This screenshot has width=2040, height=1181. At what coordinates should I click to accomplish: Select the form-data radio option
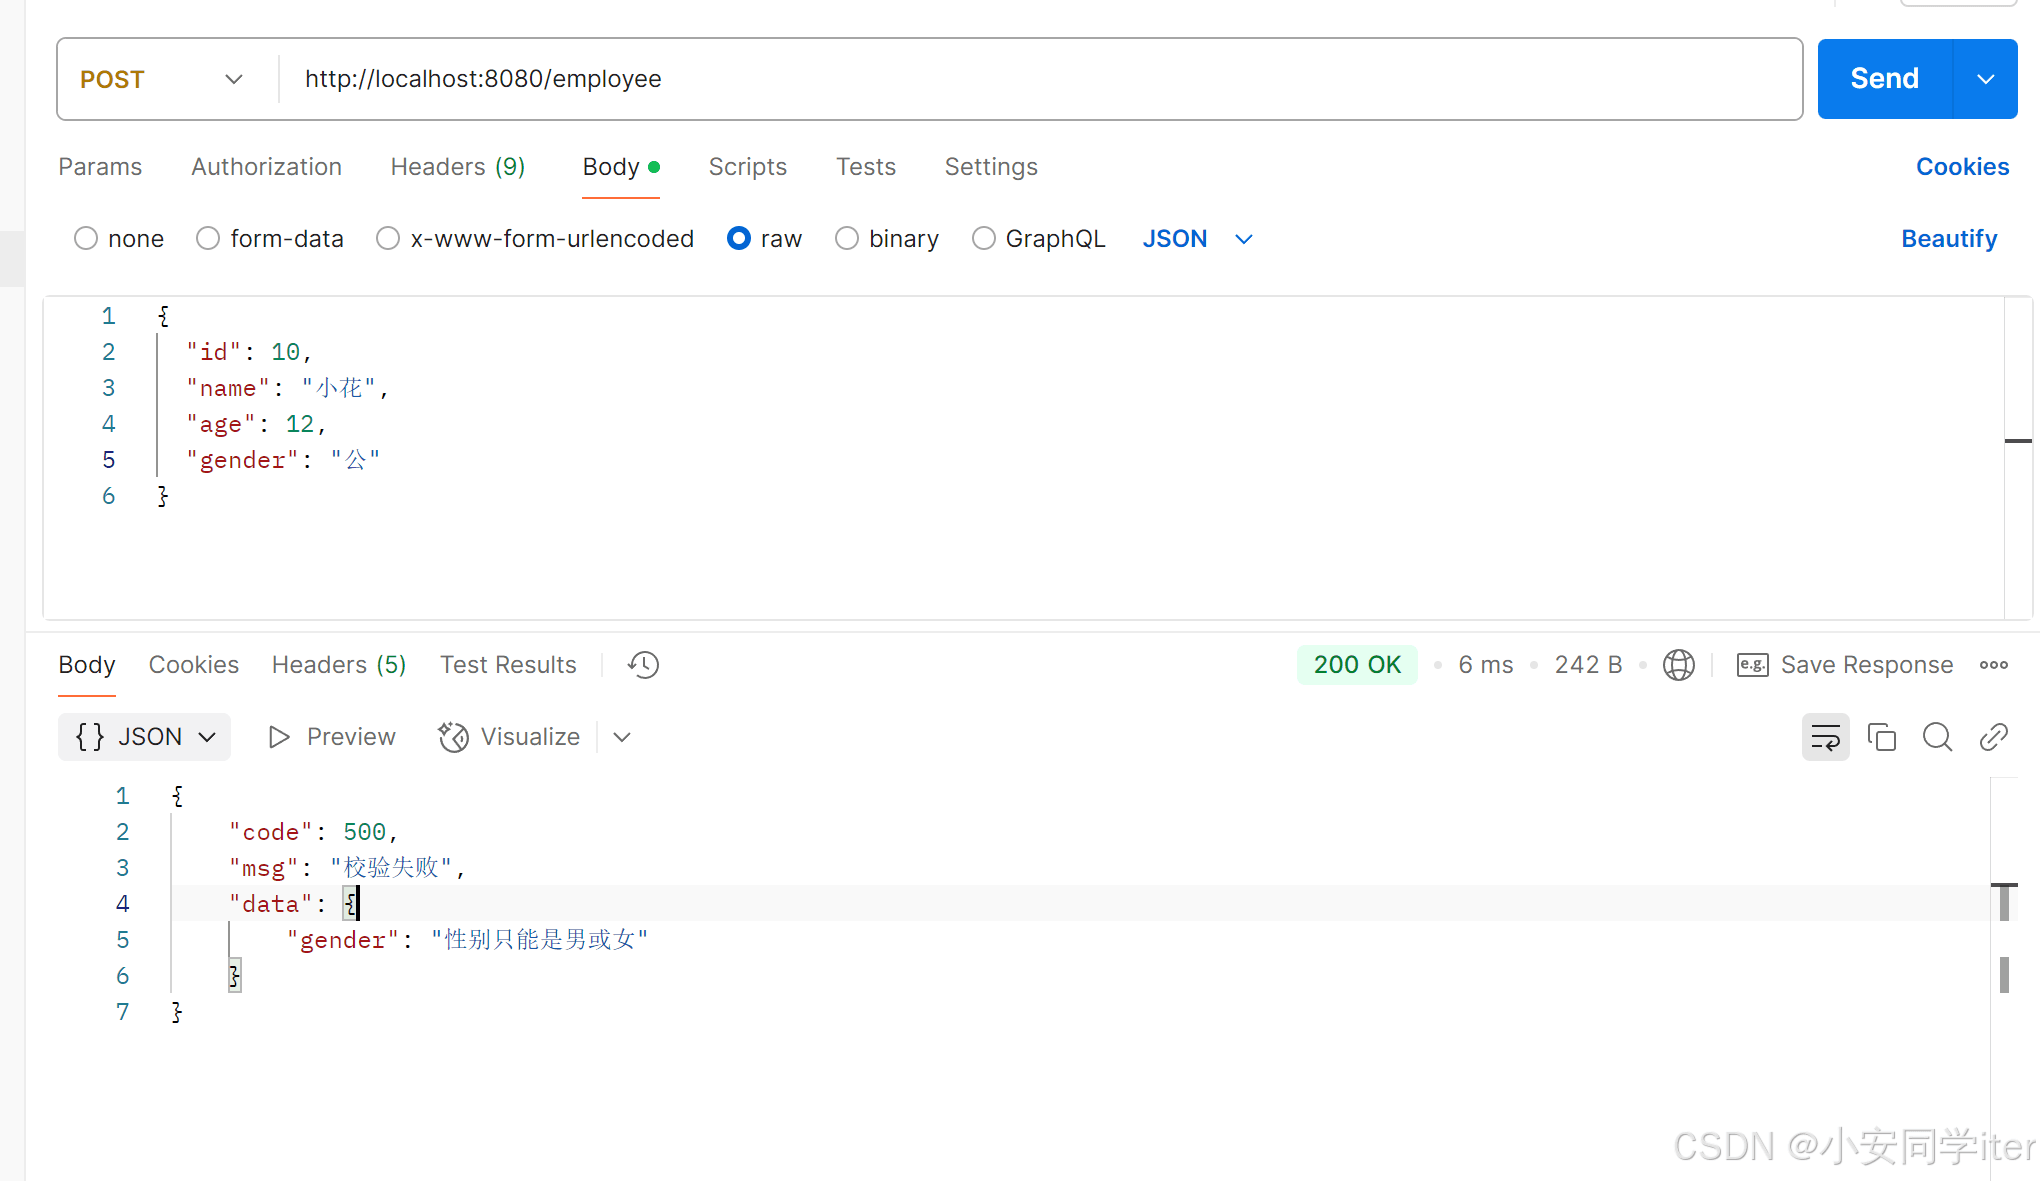point(270,239)
